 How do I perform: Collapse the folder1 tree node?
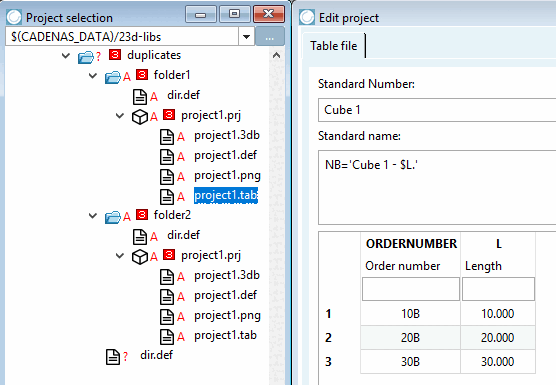pyautogui.click(x=93, y=76)
